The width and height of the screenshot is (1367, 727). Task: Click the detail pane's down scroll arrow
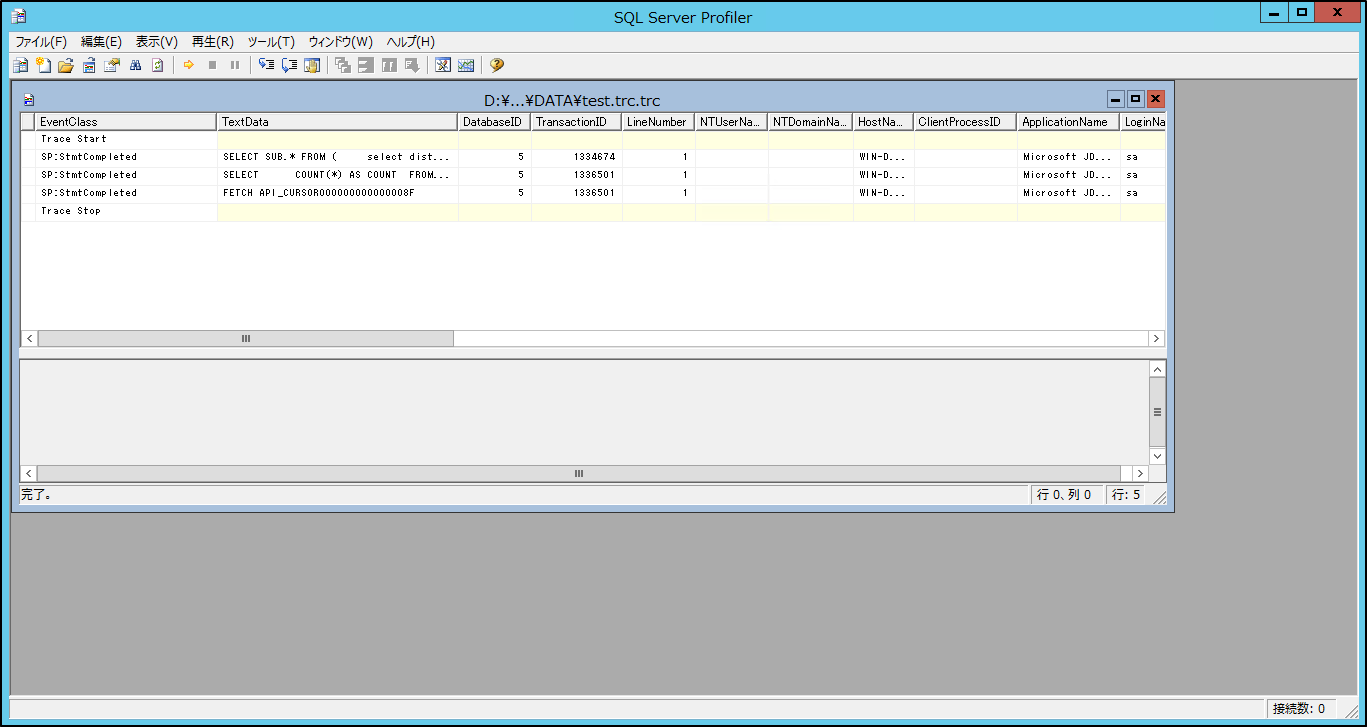pos(1157,456)
